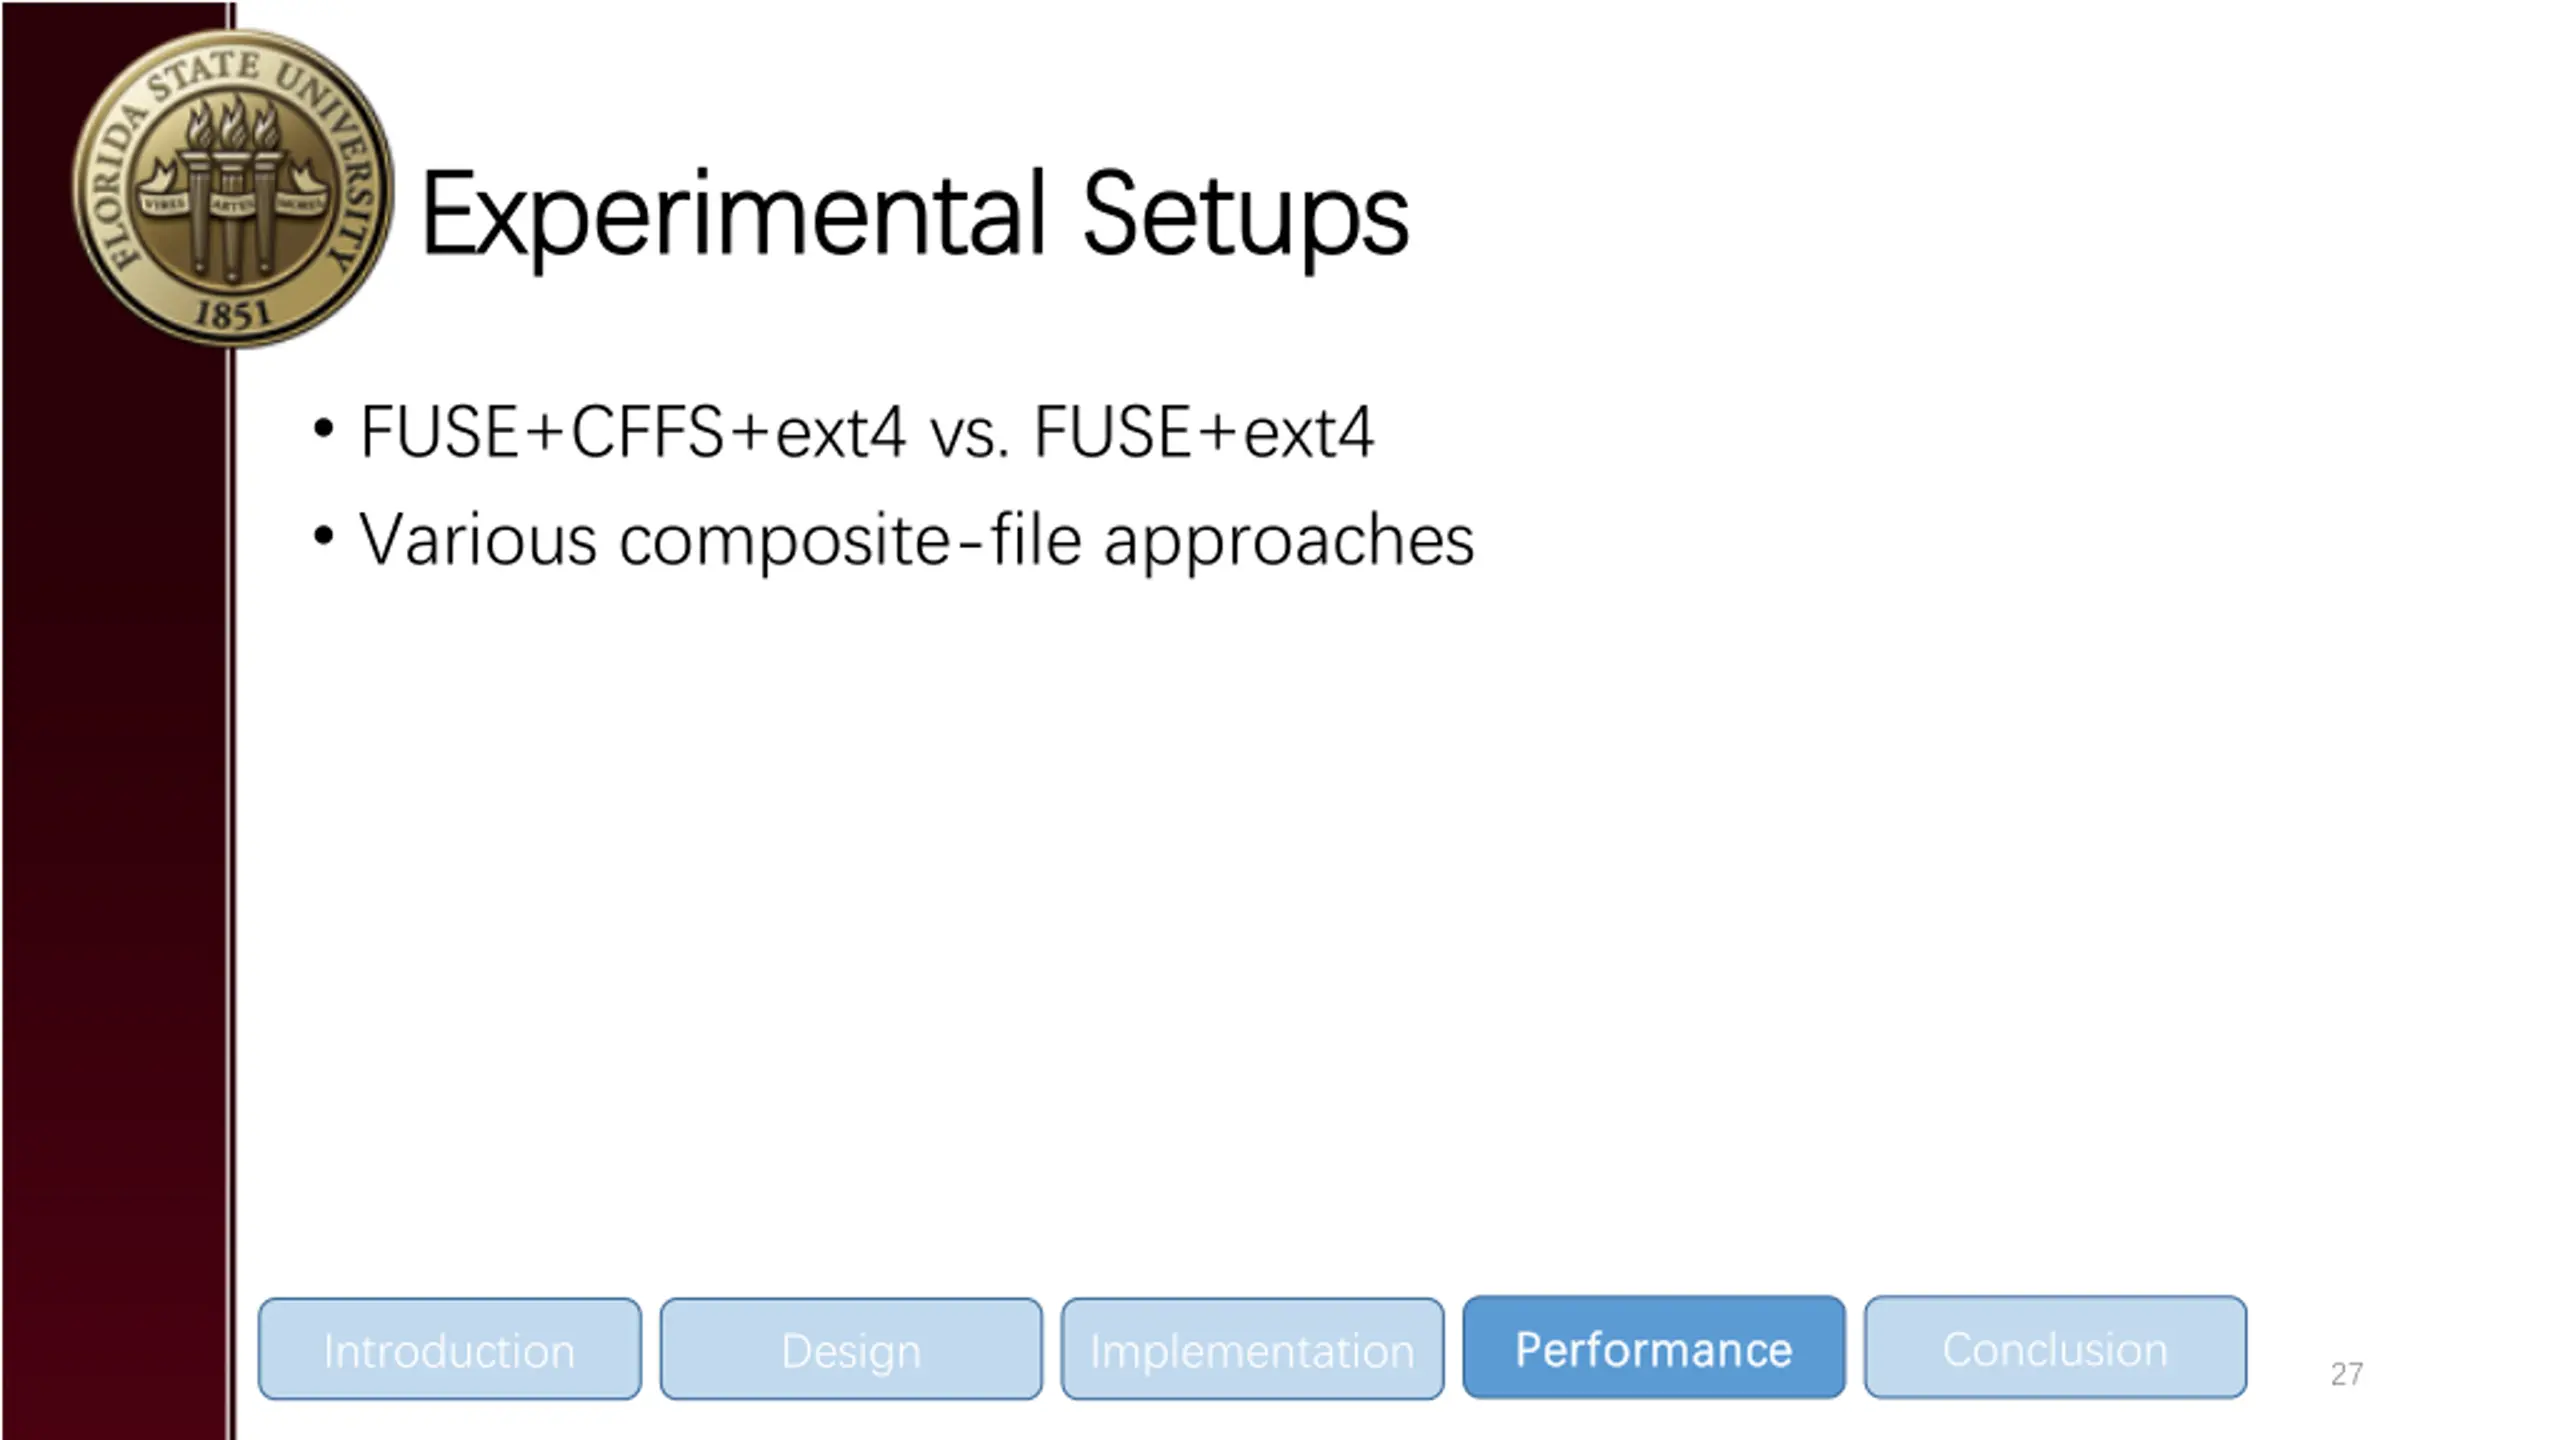Click the first bullet point marker
This screenshot has height=1440, width=2560.
(x=322, y=430)
